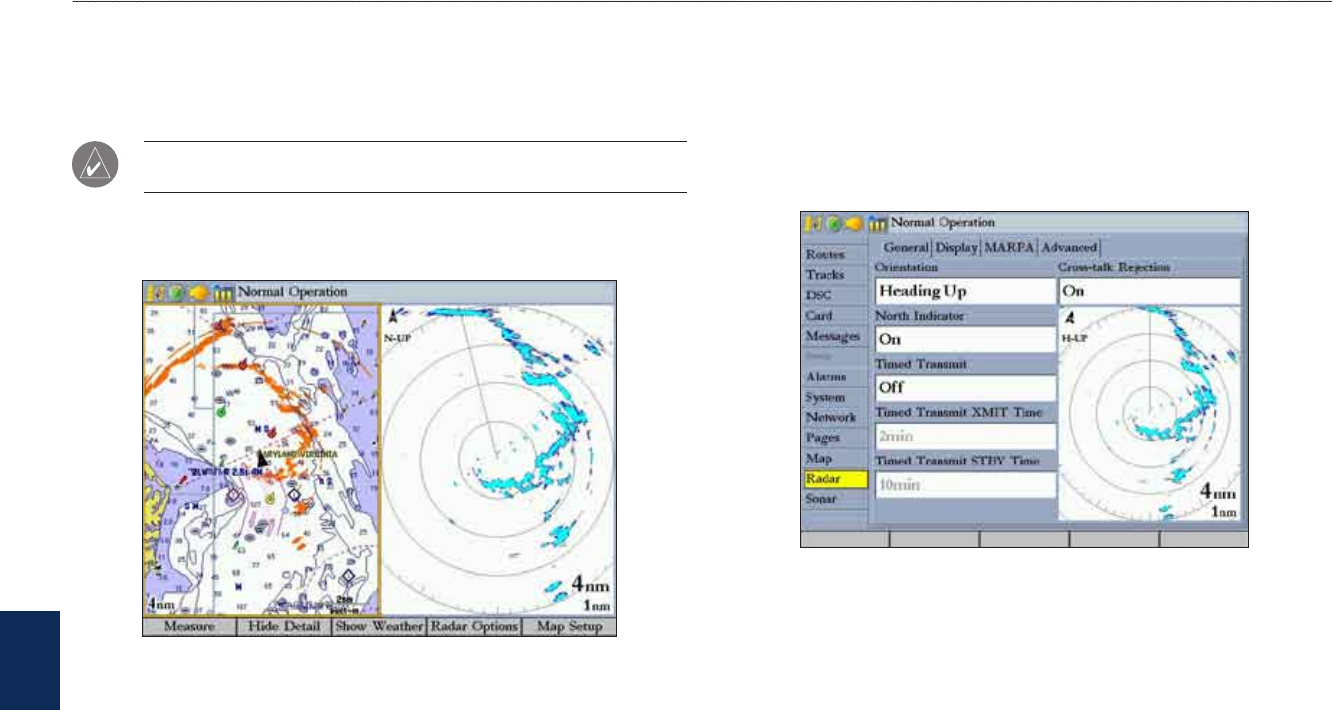Image resolution: width=1333 pixels, height=710 pixels.
Task: Open Radar Options from the soft keys
Action: click(474, 627)
